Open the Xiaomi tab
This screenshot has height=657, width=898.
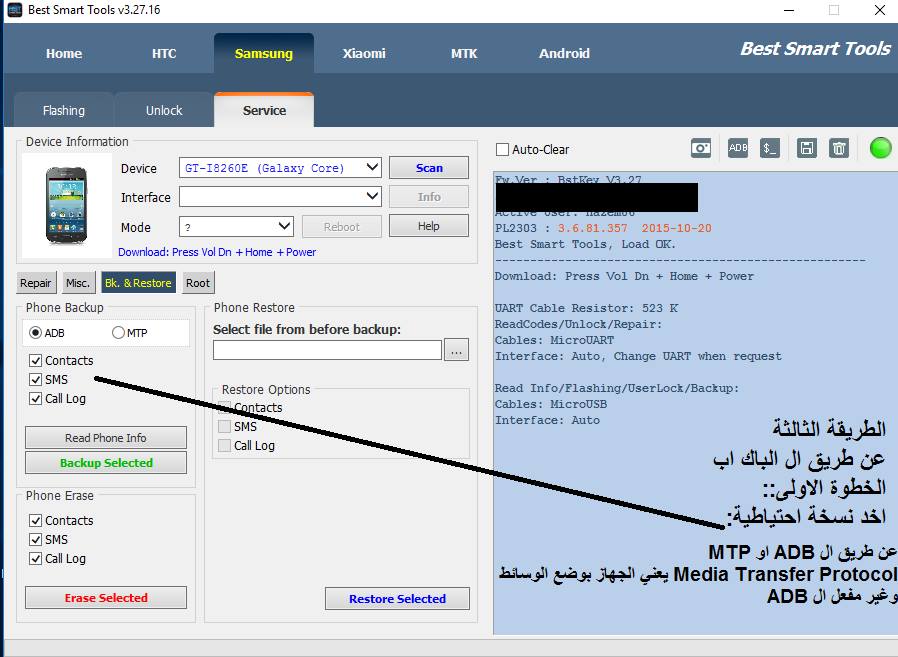[364, 53]
